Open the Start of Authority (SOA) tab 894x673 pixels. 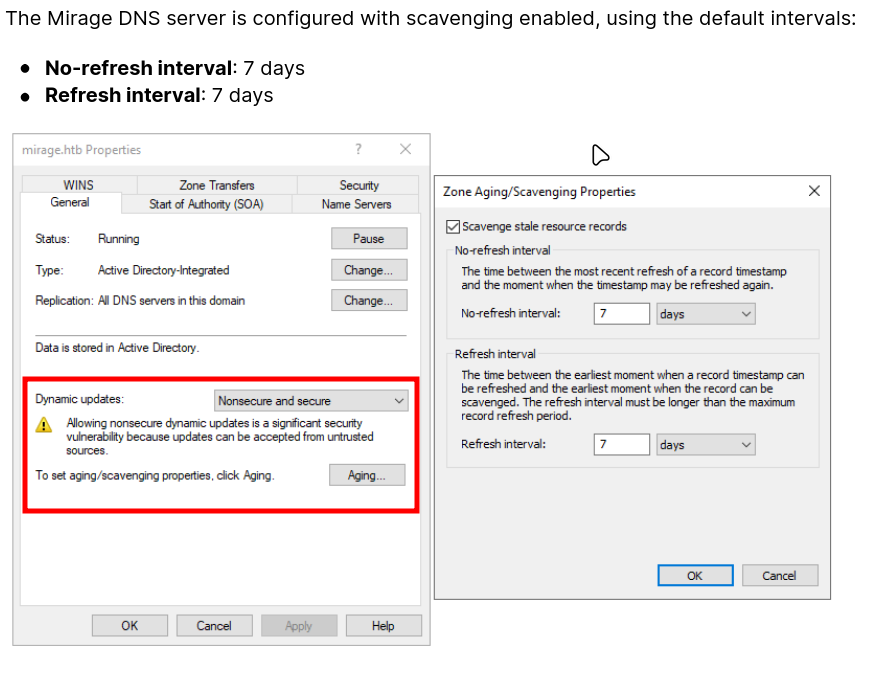[206, 204]
